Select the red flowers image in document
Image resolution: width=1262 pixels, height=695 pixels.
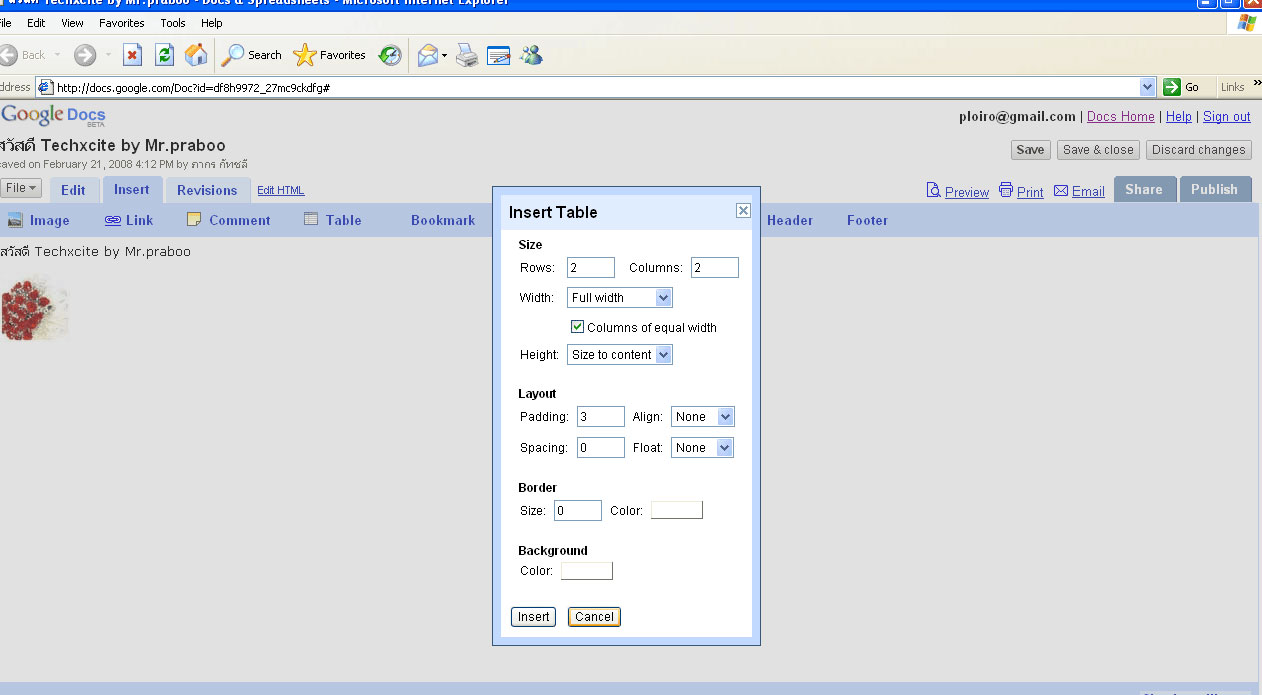34,307
